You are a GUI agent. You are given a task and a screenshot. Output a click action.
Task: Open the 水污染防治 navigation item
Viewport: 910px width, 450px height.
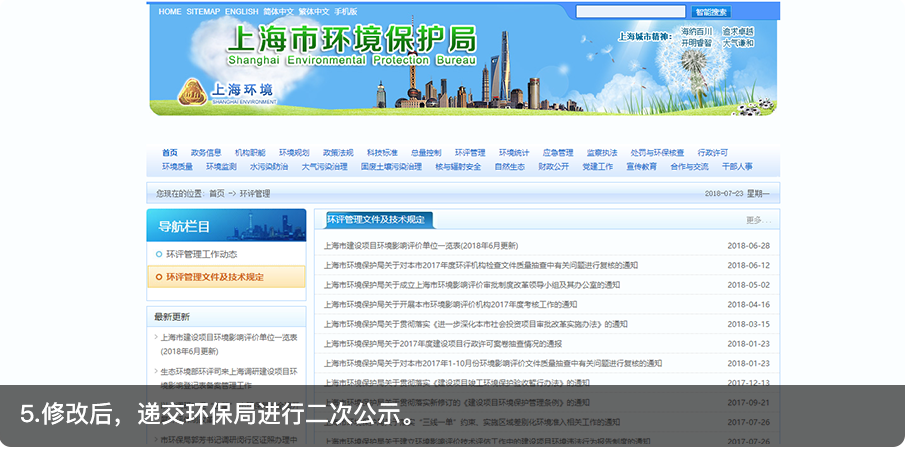(x=269, y=167)
